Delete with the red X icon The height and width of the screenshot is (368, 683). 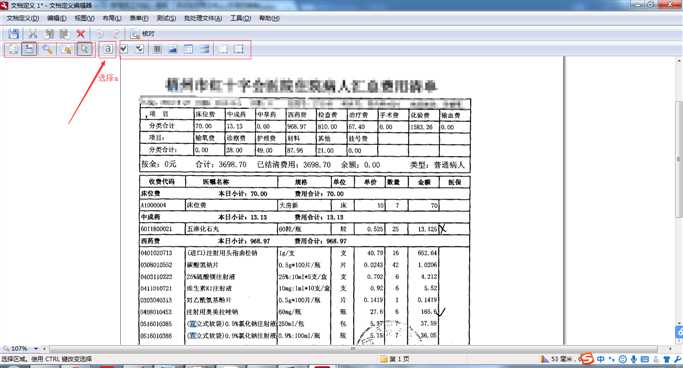tap(81, 34)
